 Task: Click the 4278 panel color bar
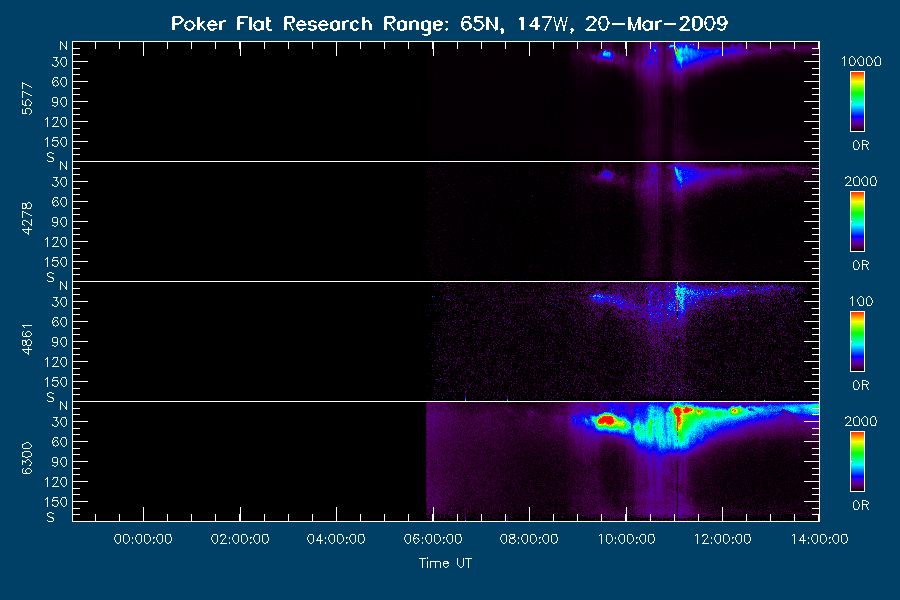coord(857,222)
